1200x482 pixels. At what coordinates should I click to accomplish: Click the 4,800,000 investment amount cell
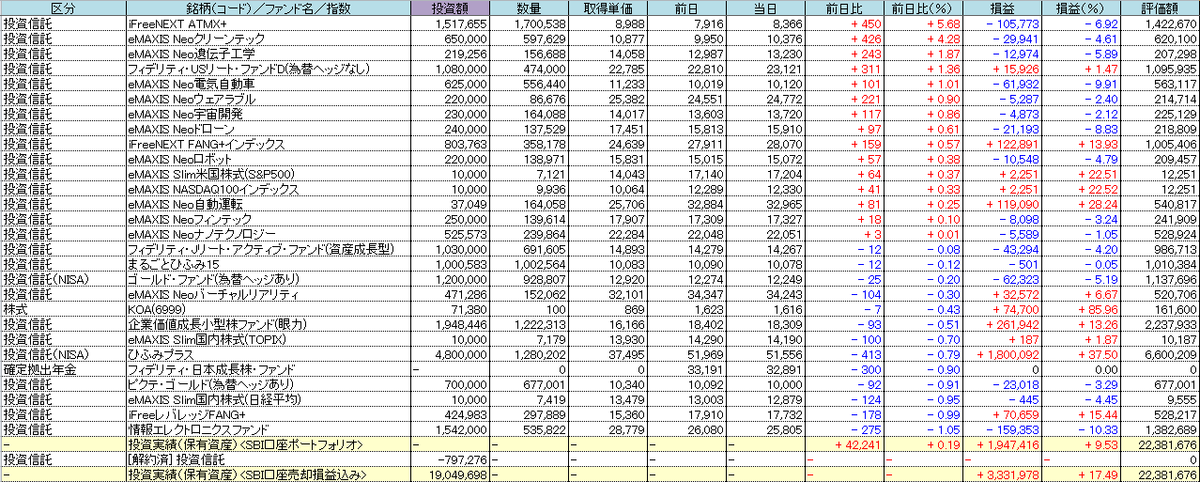(450, 354)
